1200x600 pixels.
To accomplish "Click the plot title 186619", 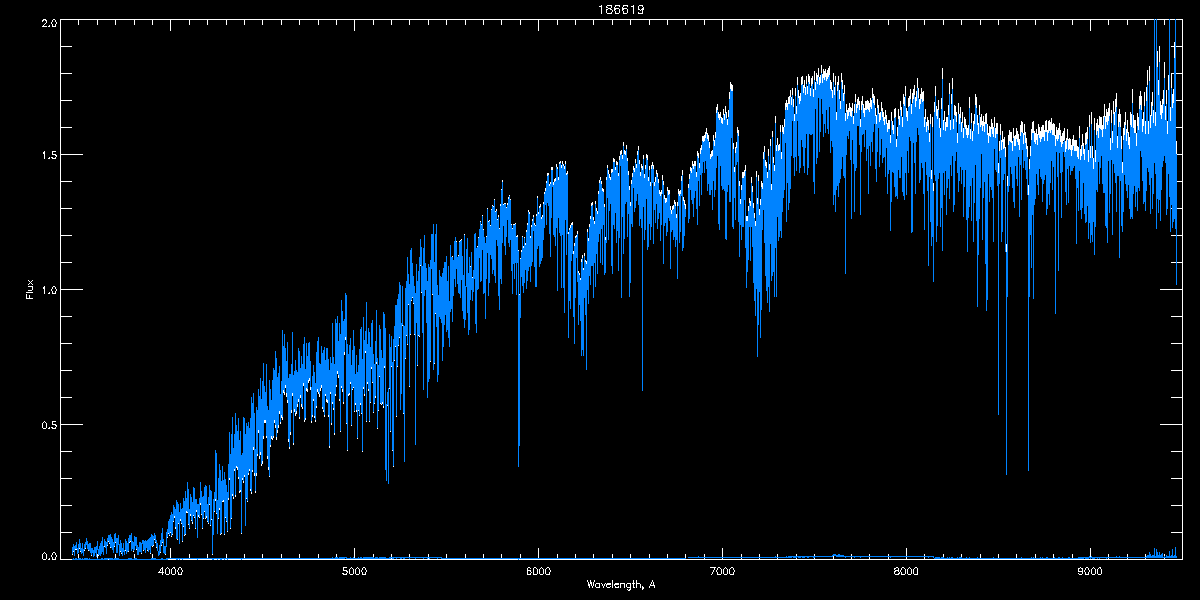I will 599,9.
